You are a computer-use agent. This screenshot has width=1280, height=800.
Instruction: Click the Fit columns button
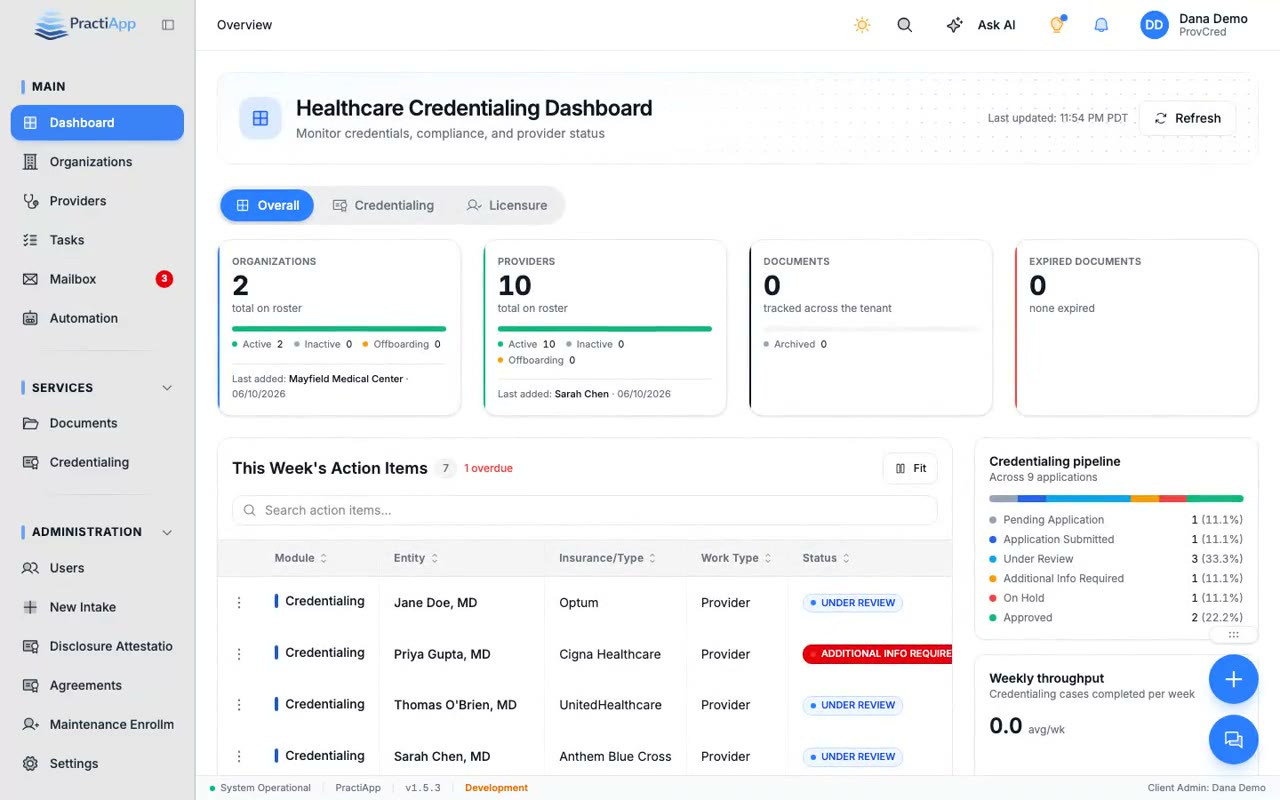[910, 468]
